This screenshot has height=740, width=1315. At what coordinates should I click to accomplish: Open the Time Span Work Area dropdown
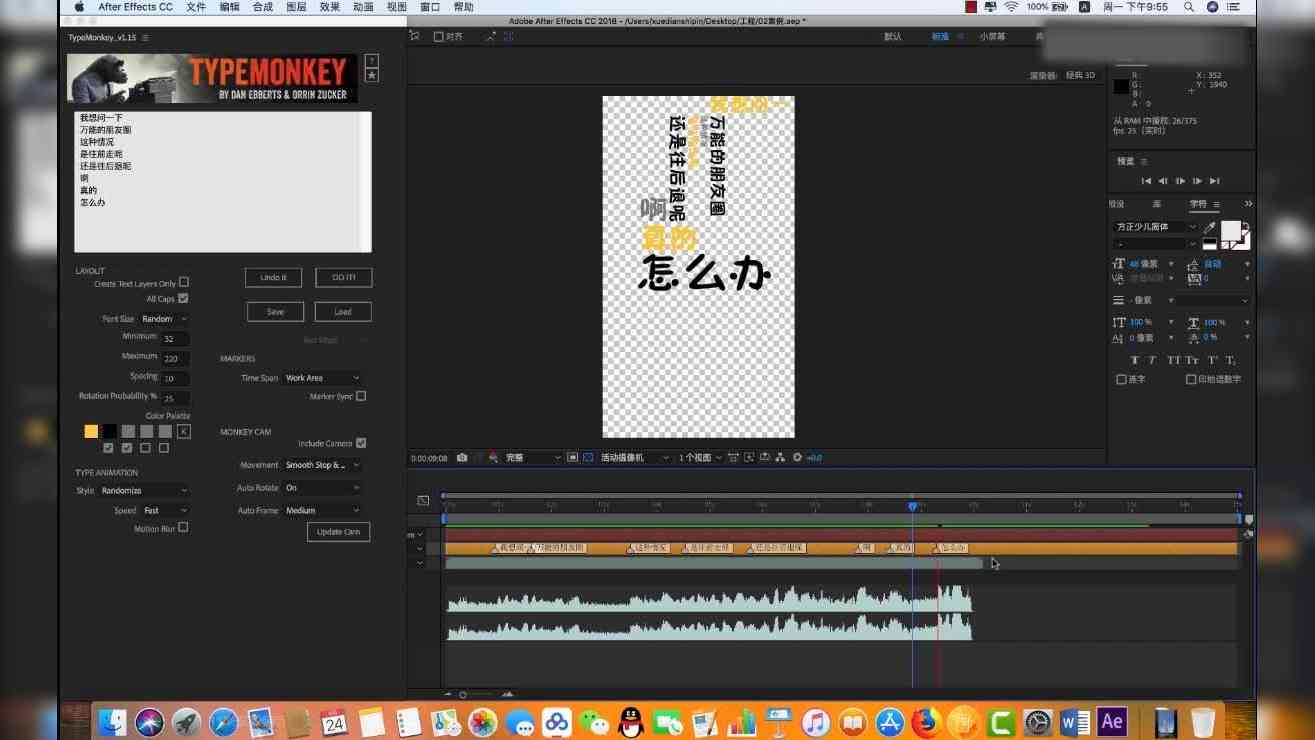click(x=322, y=378)
